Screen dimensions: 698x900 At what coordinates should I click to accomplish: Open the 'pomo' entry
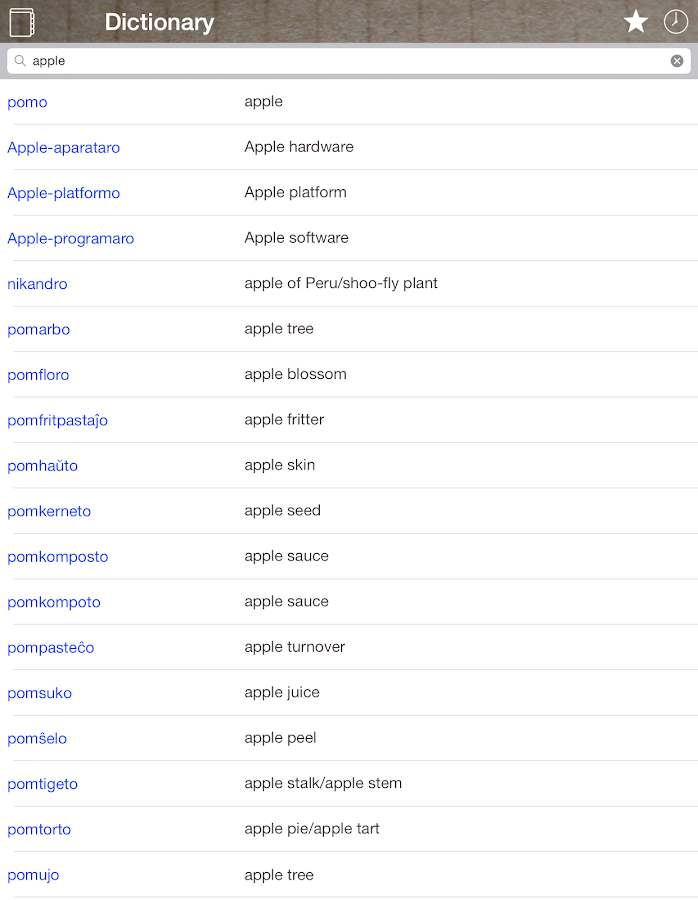[27, 102]
